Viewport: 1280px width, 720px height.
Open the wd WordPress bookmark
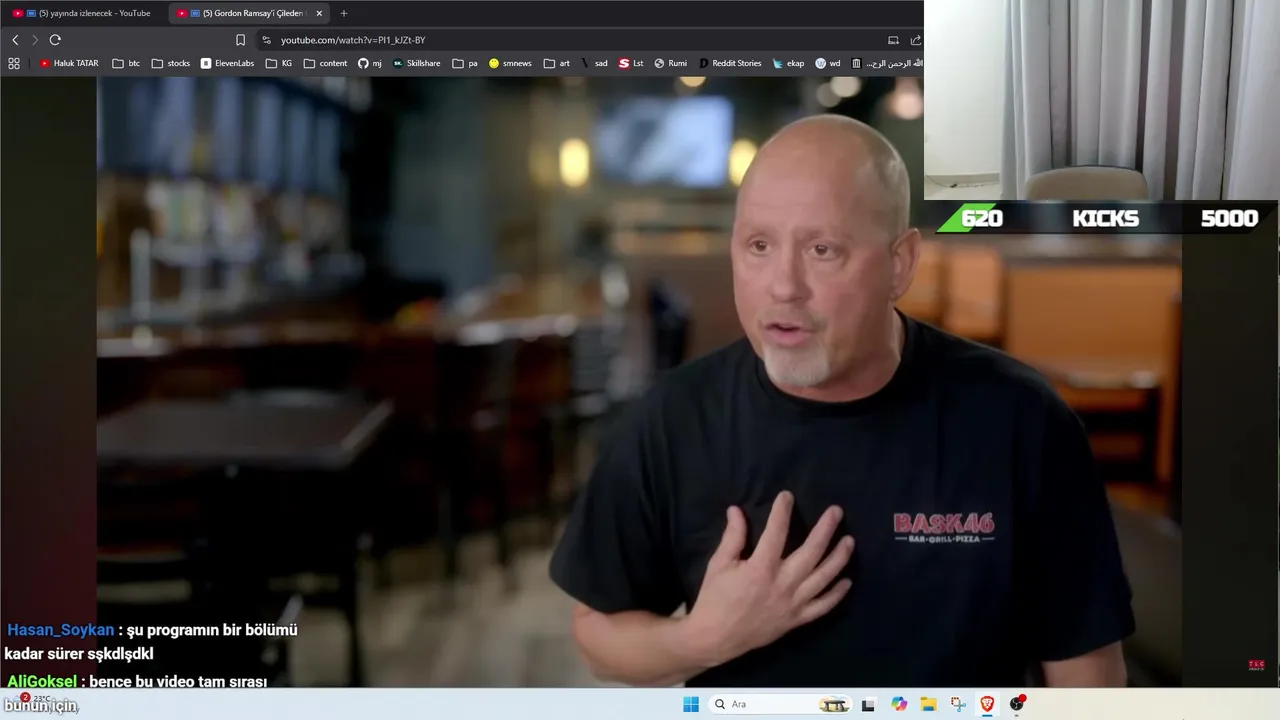(828, 63)
